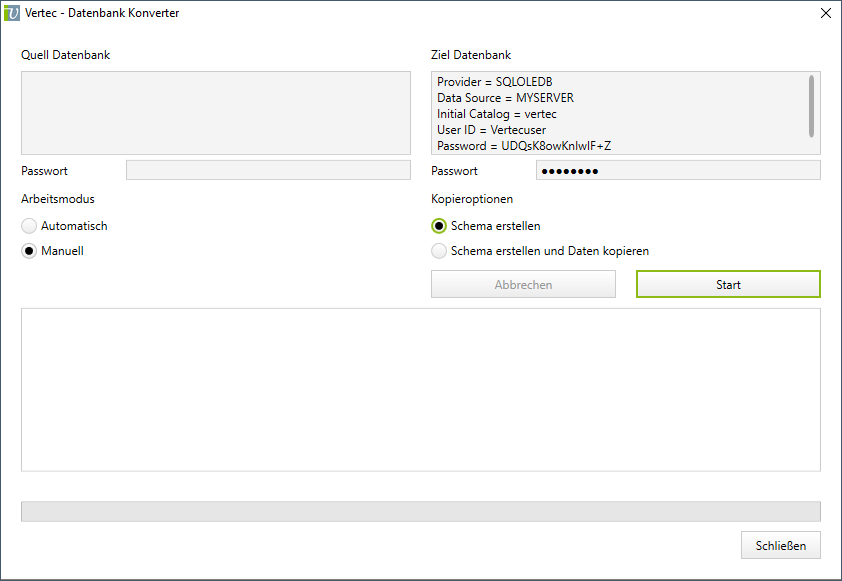Close the Datenbank Konverter window
The width and height of the screenshot is (842, 581).
pyautogui.click(x=825, y=14)
